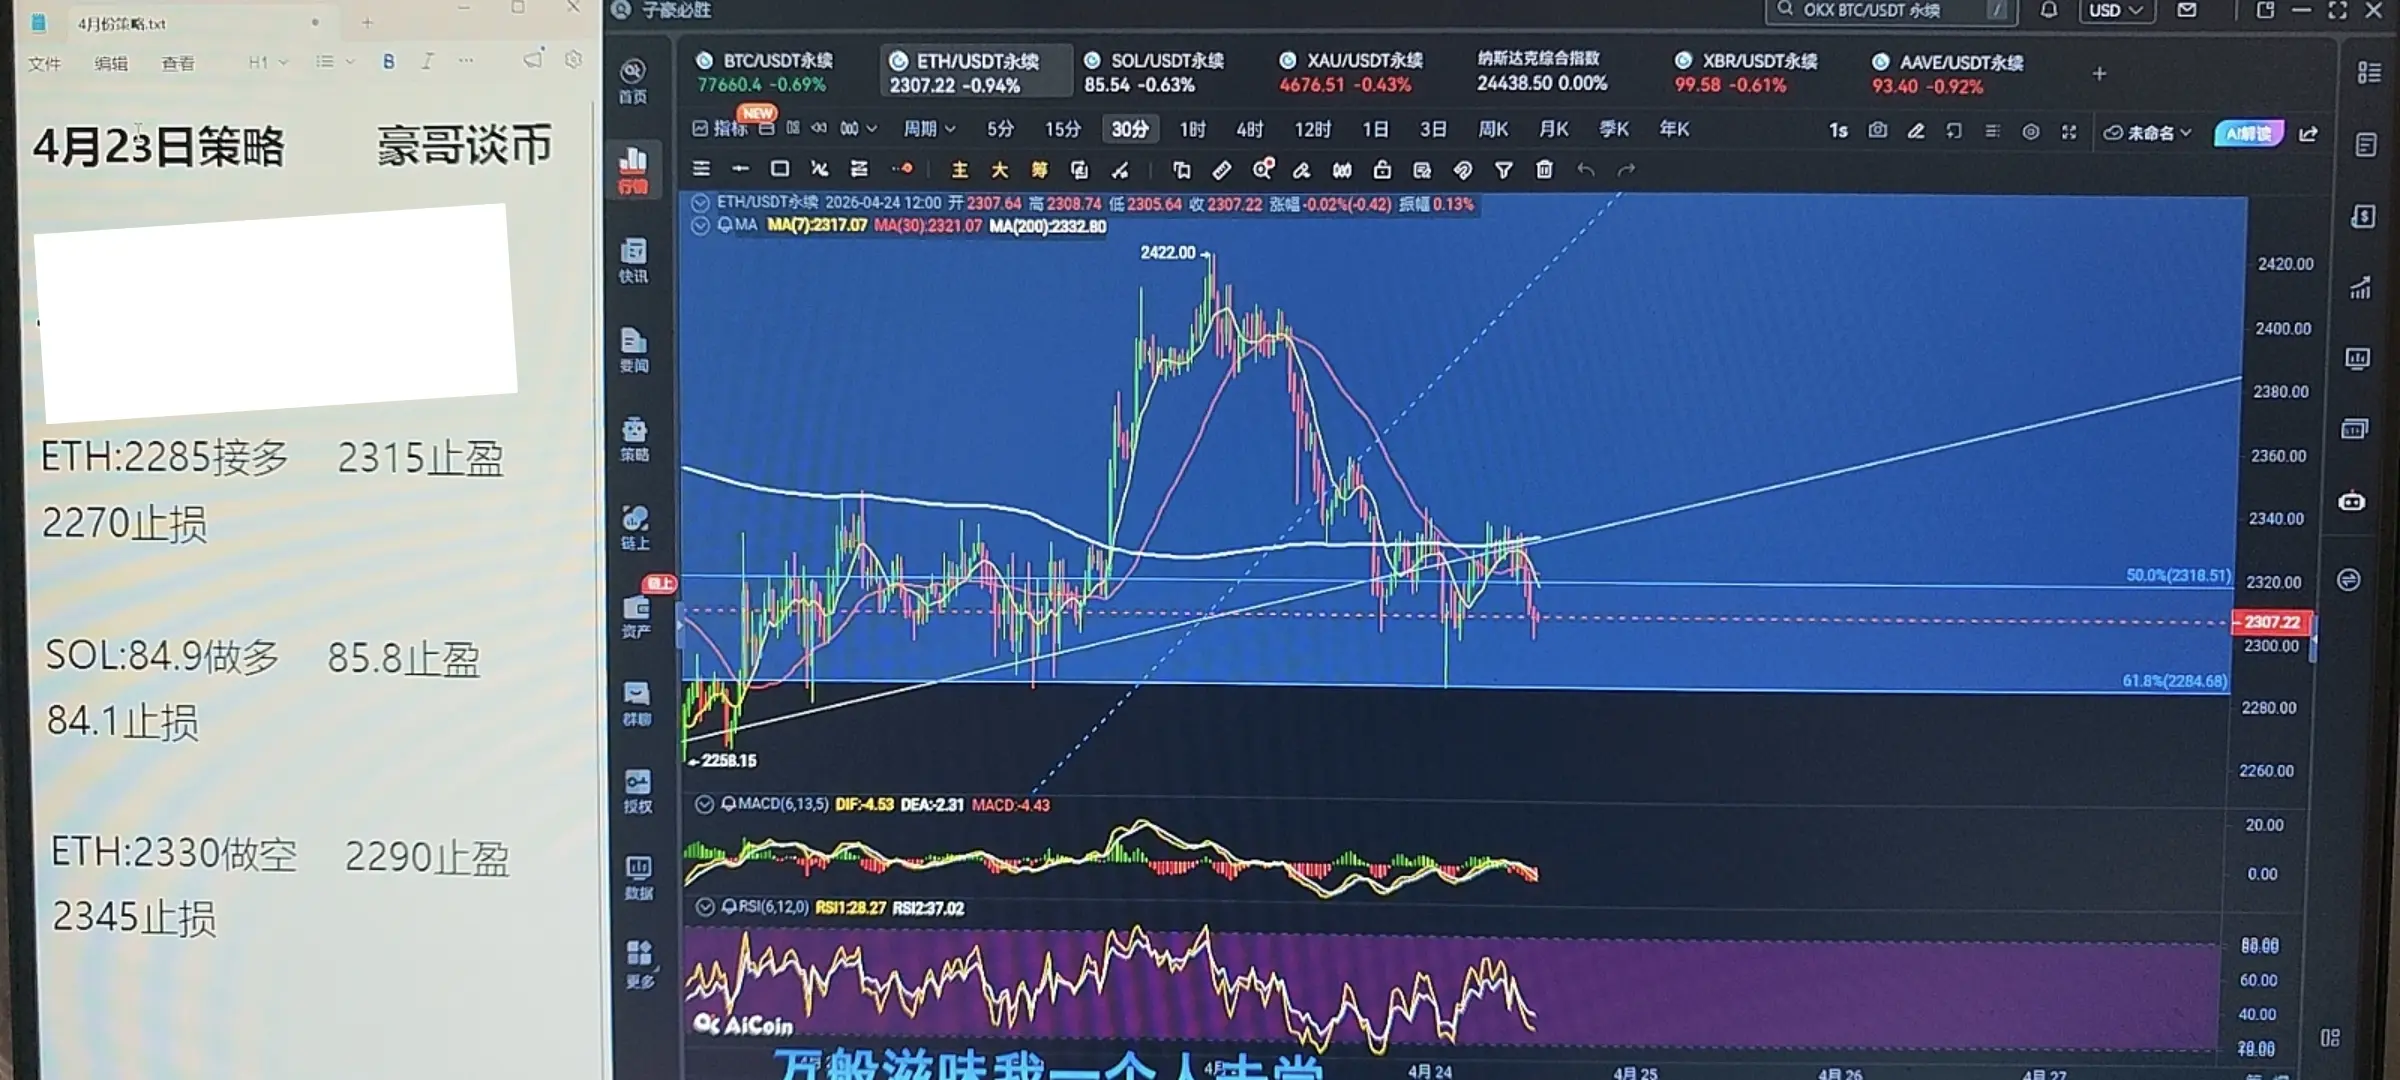Image resolution: width=2400 pixels, height=1080 pixels.
Task: Collapse the RSI indicator toggle circle
Action: click(704, 908)
